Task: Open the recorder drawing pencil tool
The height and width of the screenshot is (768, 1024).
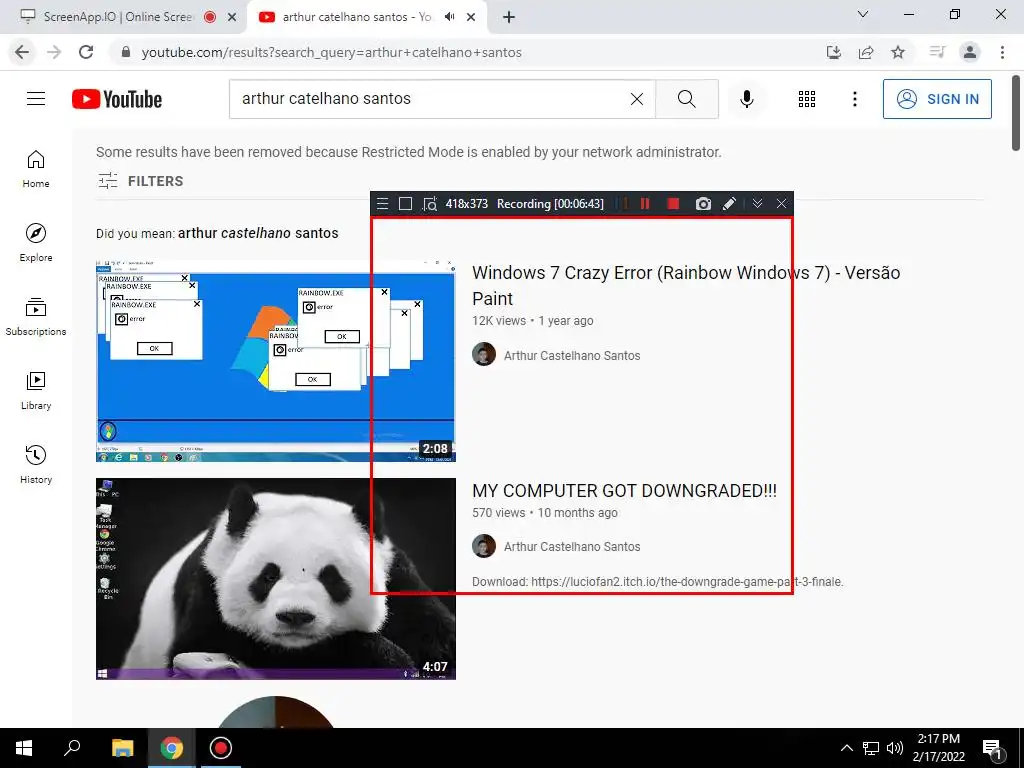Action: tap(729, 204)
